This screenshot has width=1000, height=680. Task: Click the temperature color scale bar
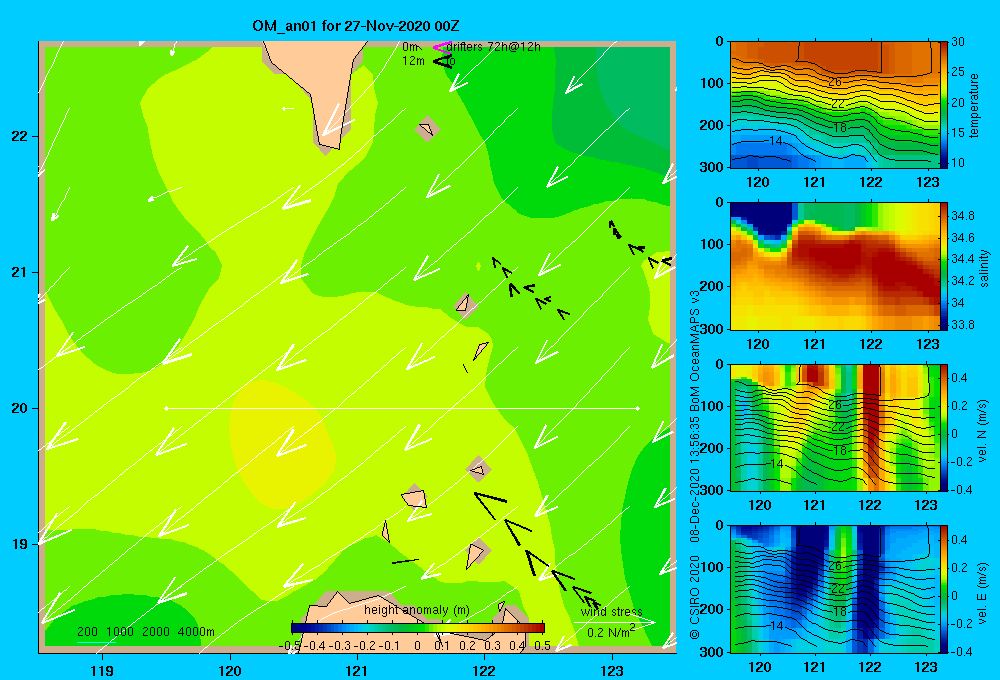click(x=943, y=105)
